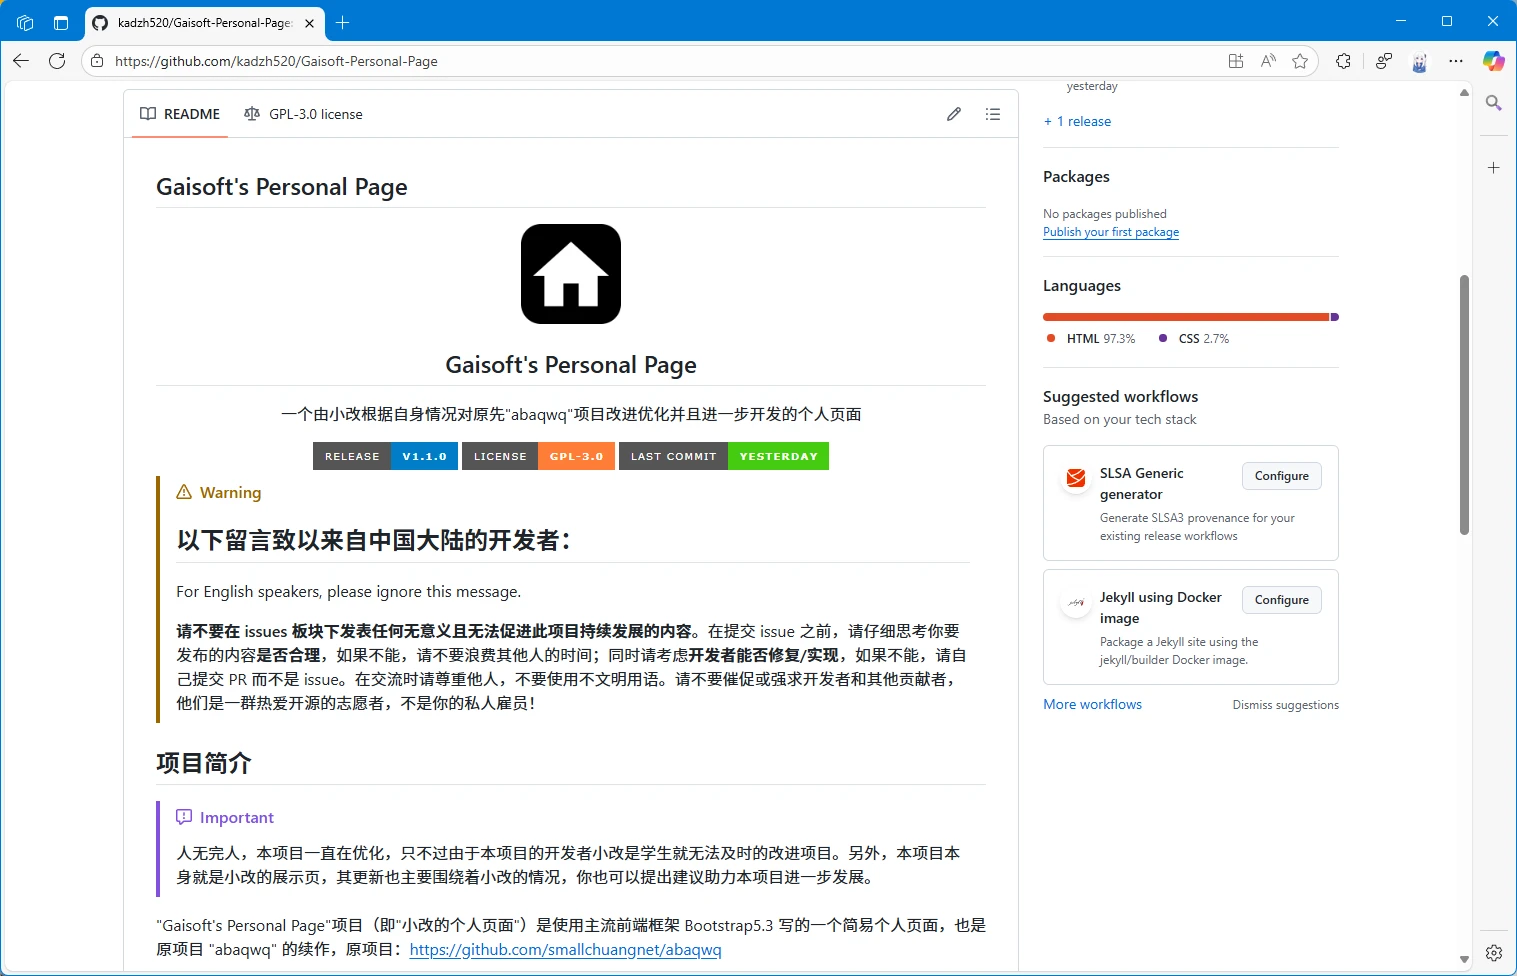Click the Languages section heading

tap(1082, 286)
